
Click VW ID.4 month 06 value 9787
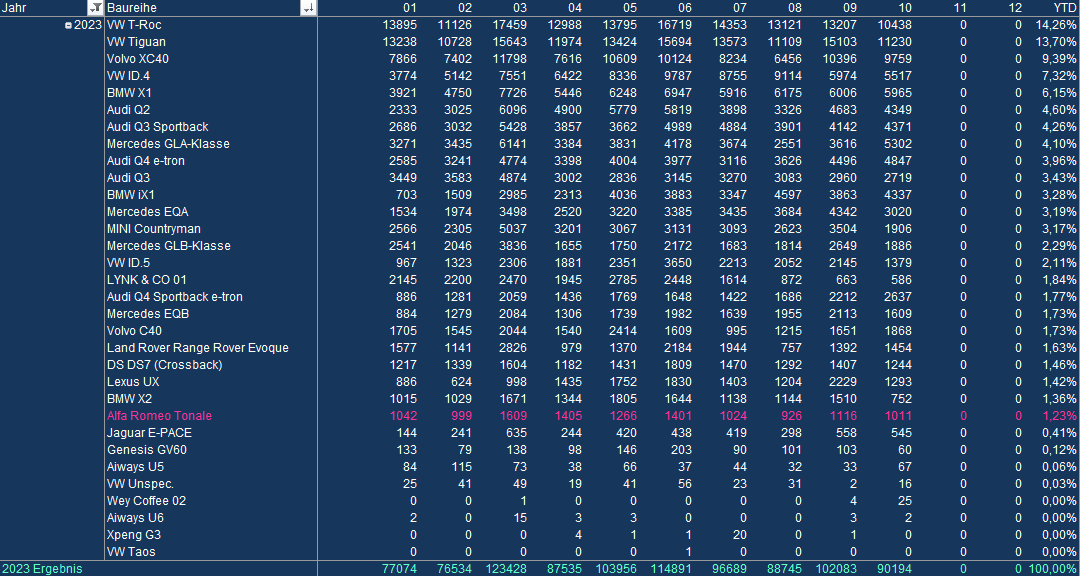(x=678, y=76)
